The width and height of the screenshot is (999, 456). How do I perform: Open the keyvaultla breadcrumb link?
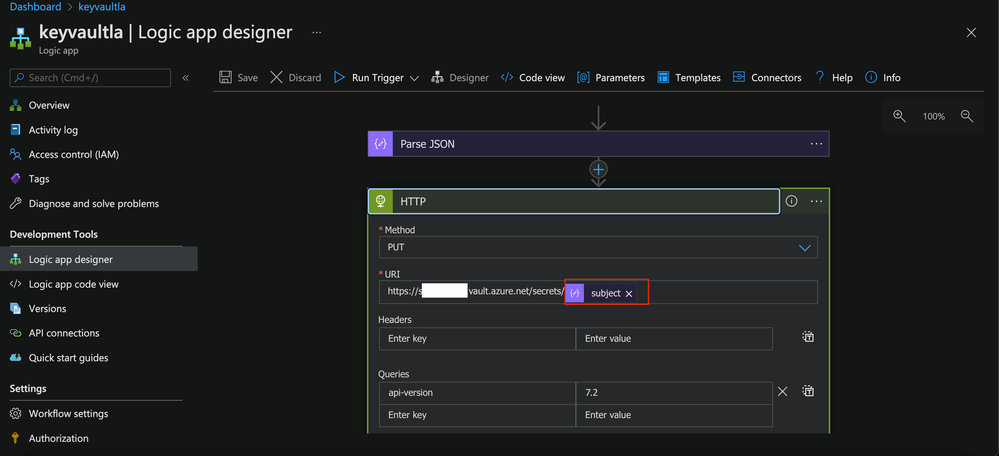101,7
